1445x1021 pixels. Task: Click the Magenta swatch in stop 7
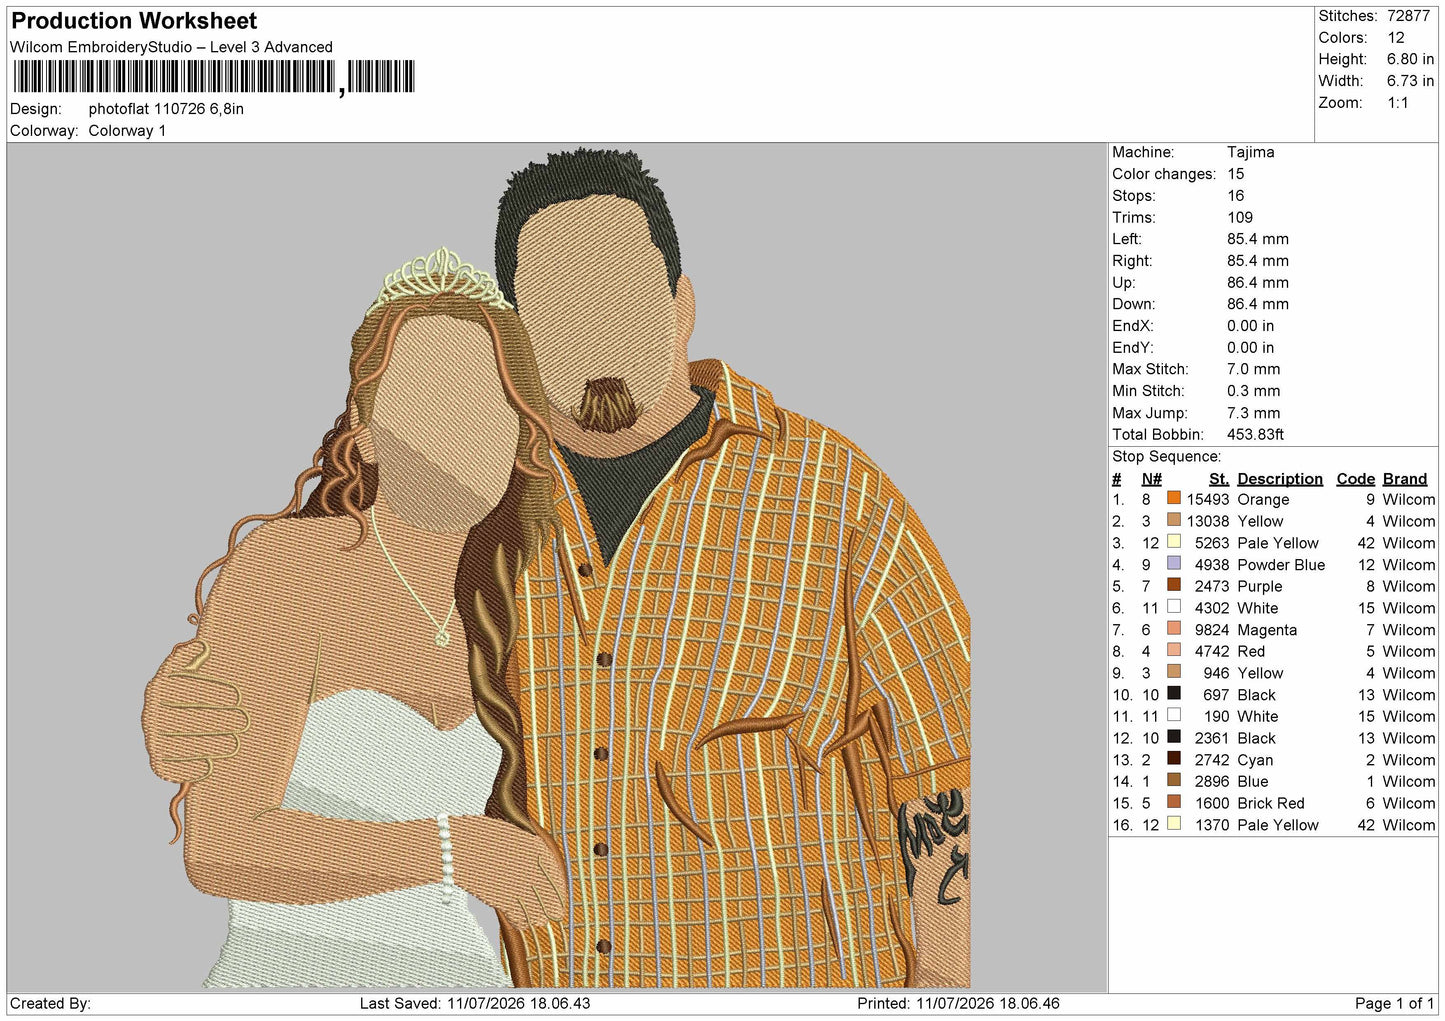pos(1173,628)
